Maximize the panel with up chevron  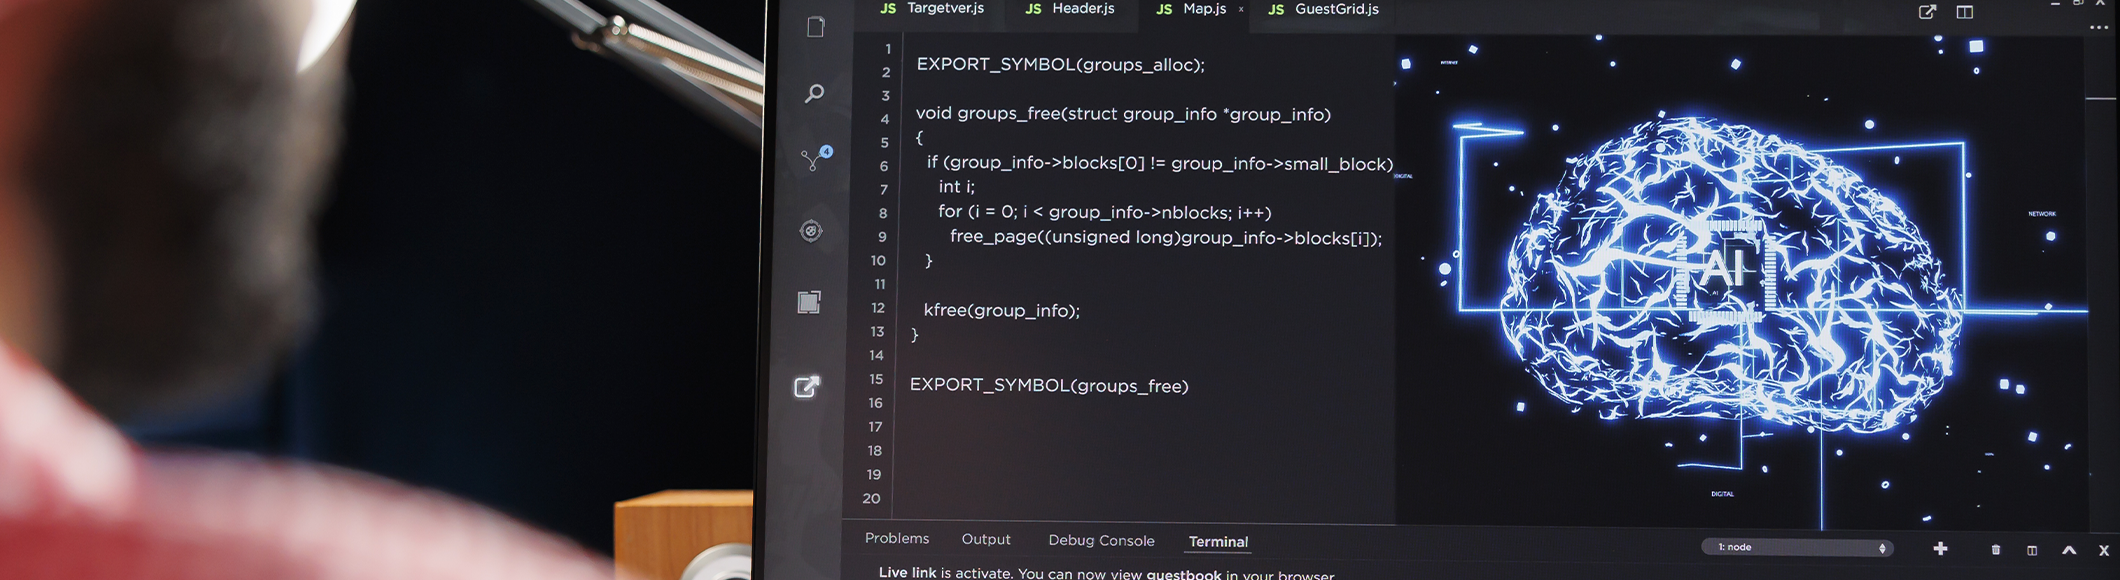pos(2069,550)
